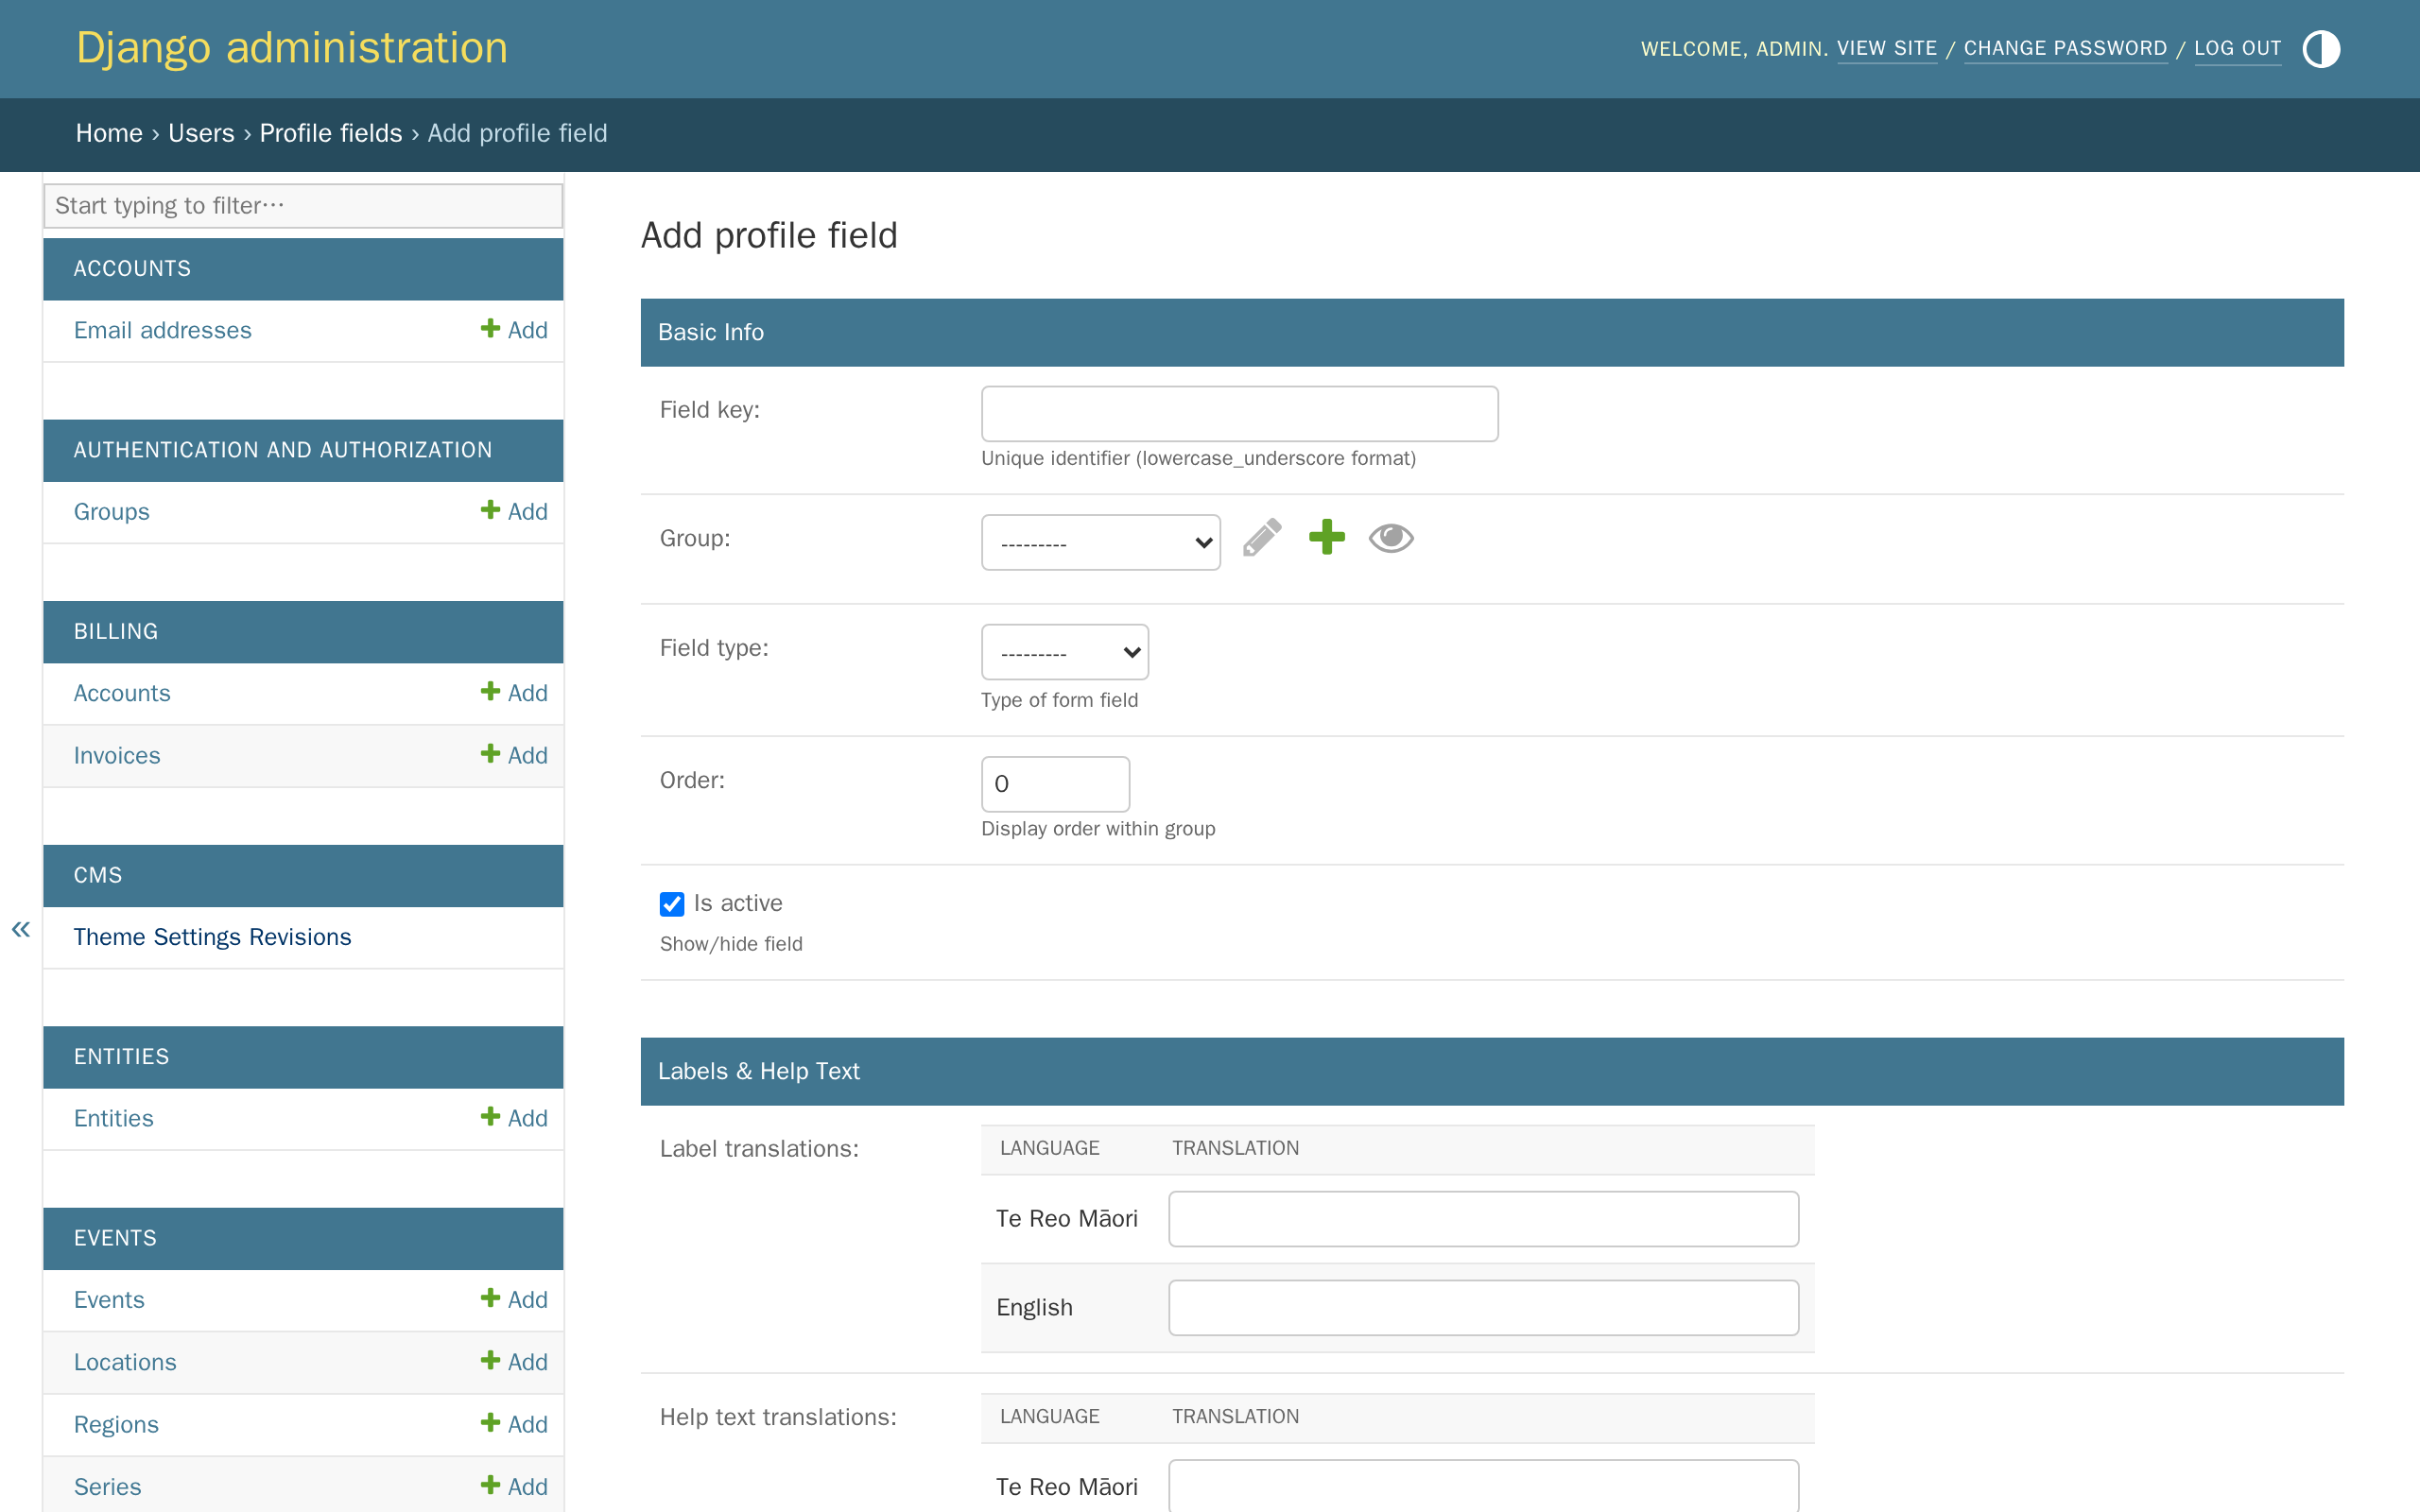The image size is (2420, 1512).
Task: Click the View site link
Action: (x=1887, y=48)
